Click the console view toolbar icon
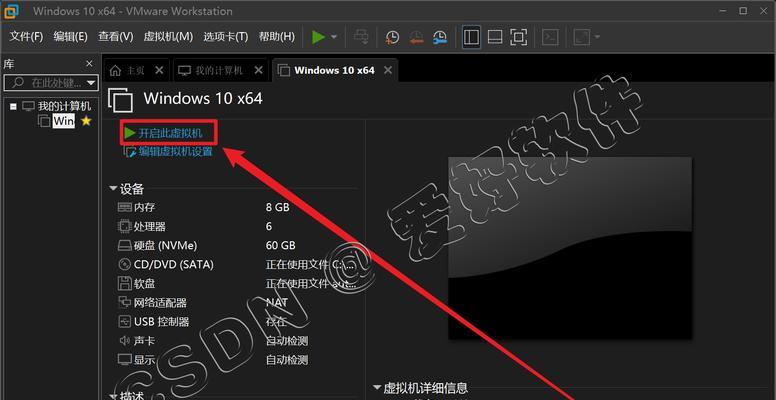 click(x=550, y=37)
